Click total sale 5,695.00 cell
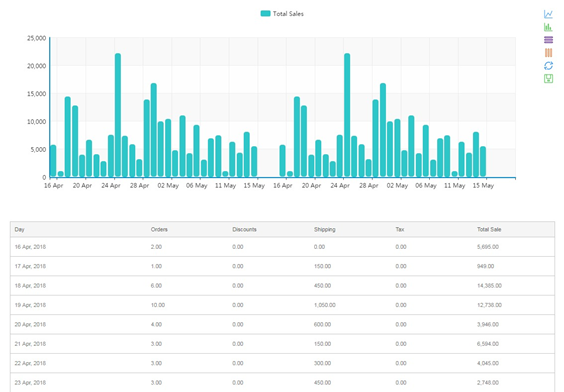This screenshot has width=564, height=392. pos(488,247)
